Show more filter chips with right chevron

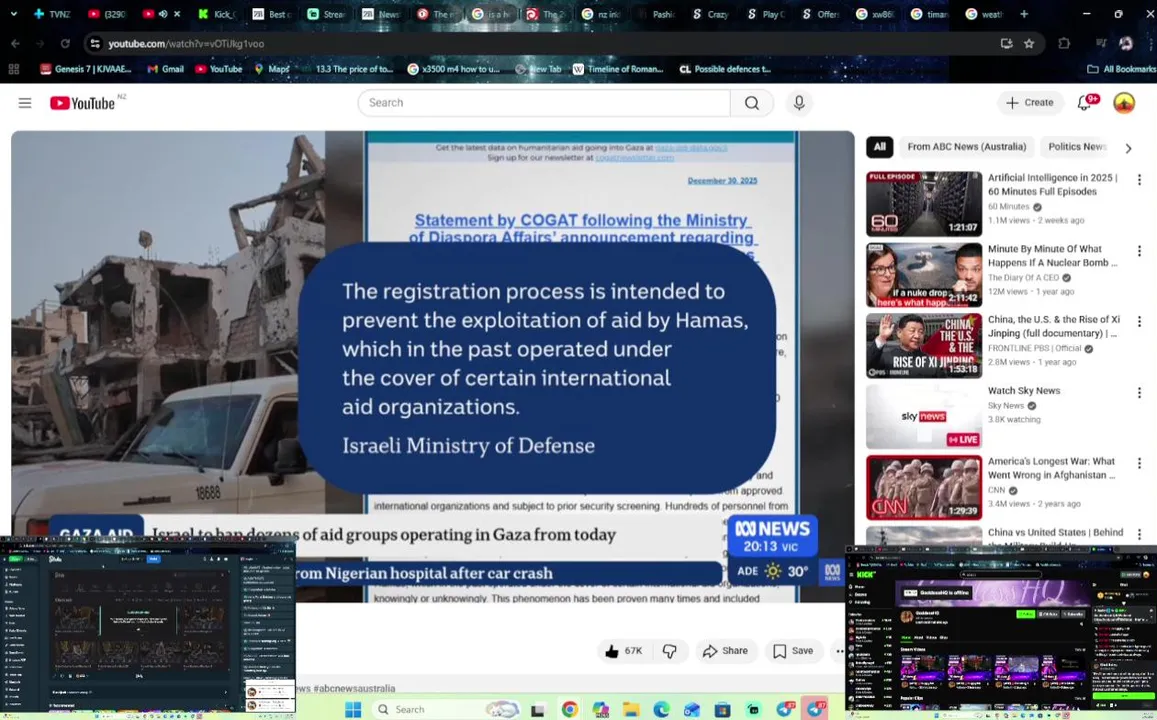pos(1128,148)
